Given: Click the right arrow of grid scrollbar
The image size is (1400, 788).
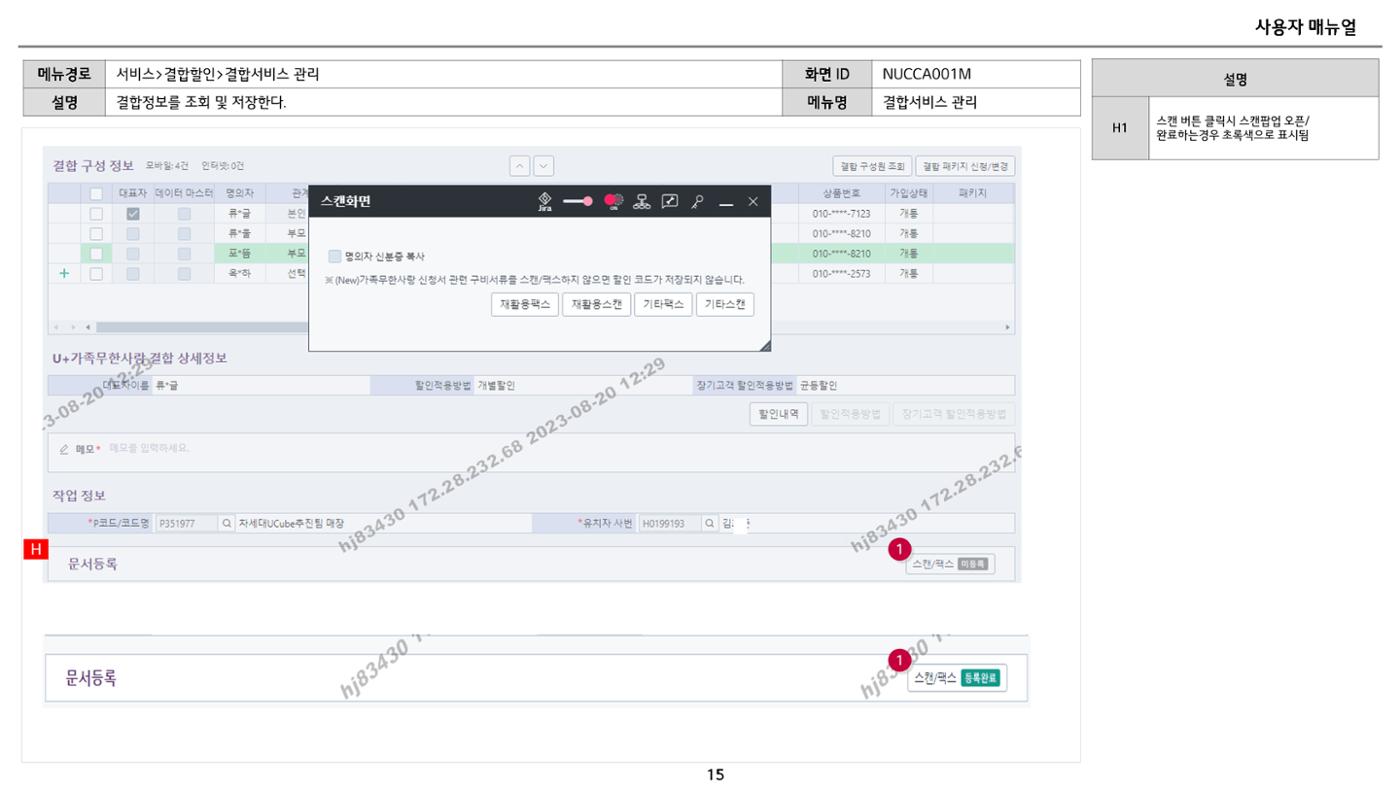Looking at the screenshot, I should coord(1007,327).
